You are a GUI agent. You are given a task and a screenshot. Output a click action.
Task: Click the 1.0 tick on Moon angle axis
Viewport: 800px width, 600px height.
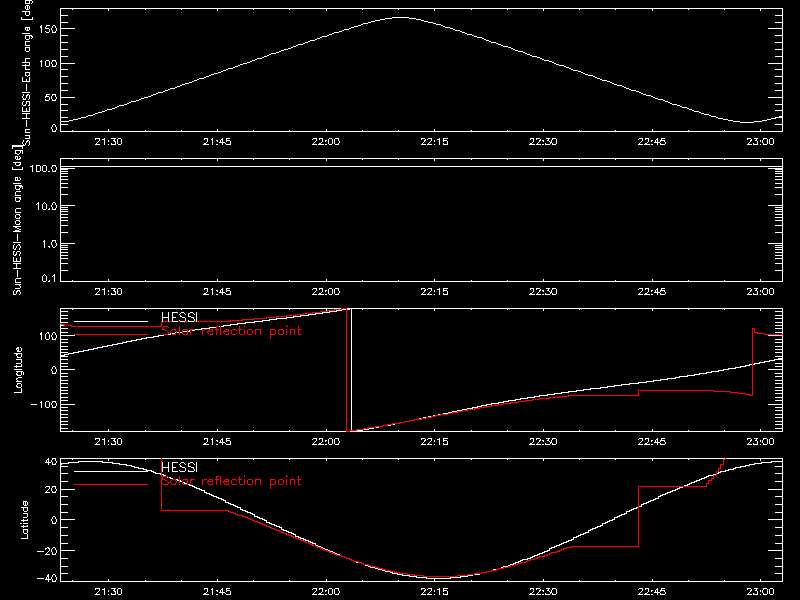click(x=49, y=244)
